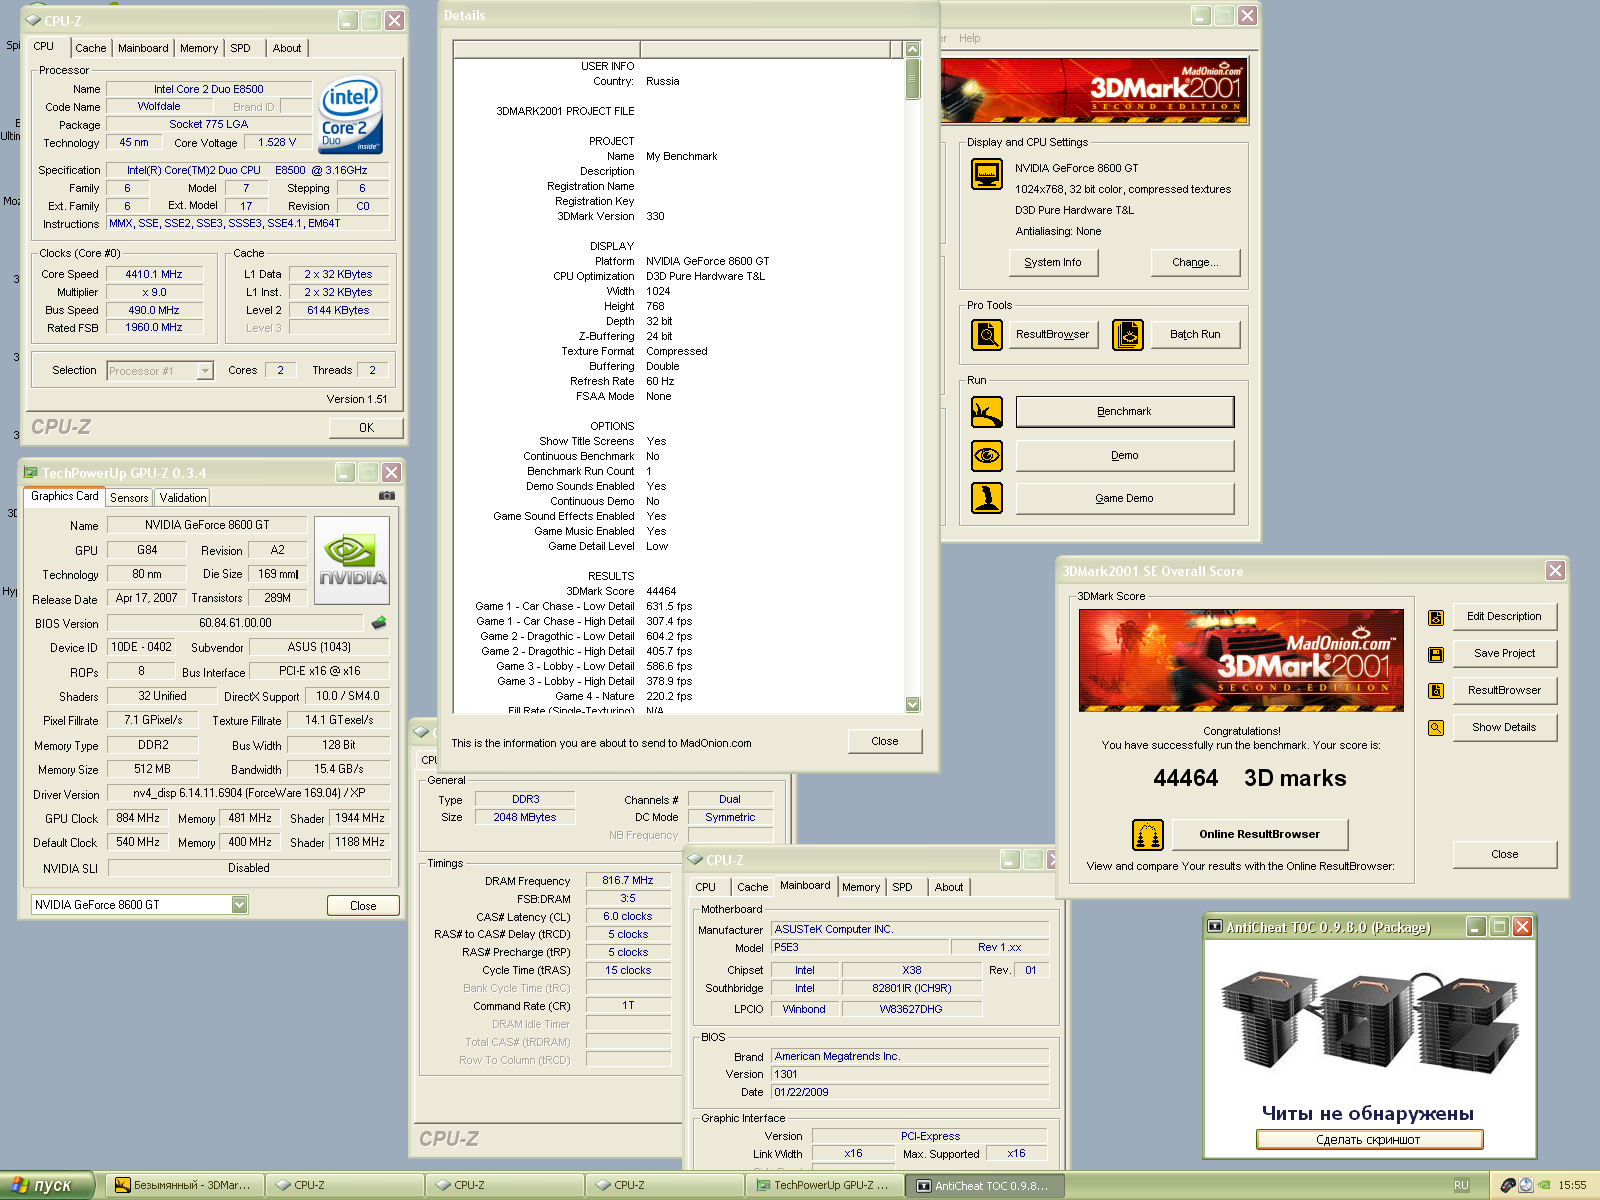Open the About tab in top CPU-Z window
The height and width of the screenshot is (1200, 1600).
[x=287, y=48]
